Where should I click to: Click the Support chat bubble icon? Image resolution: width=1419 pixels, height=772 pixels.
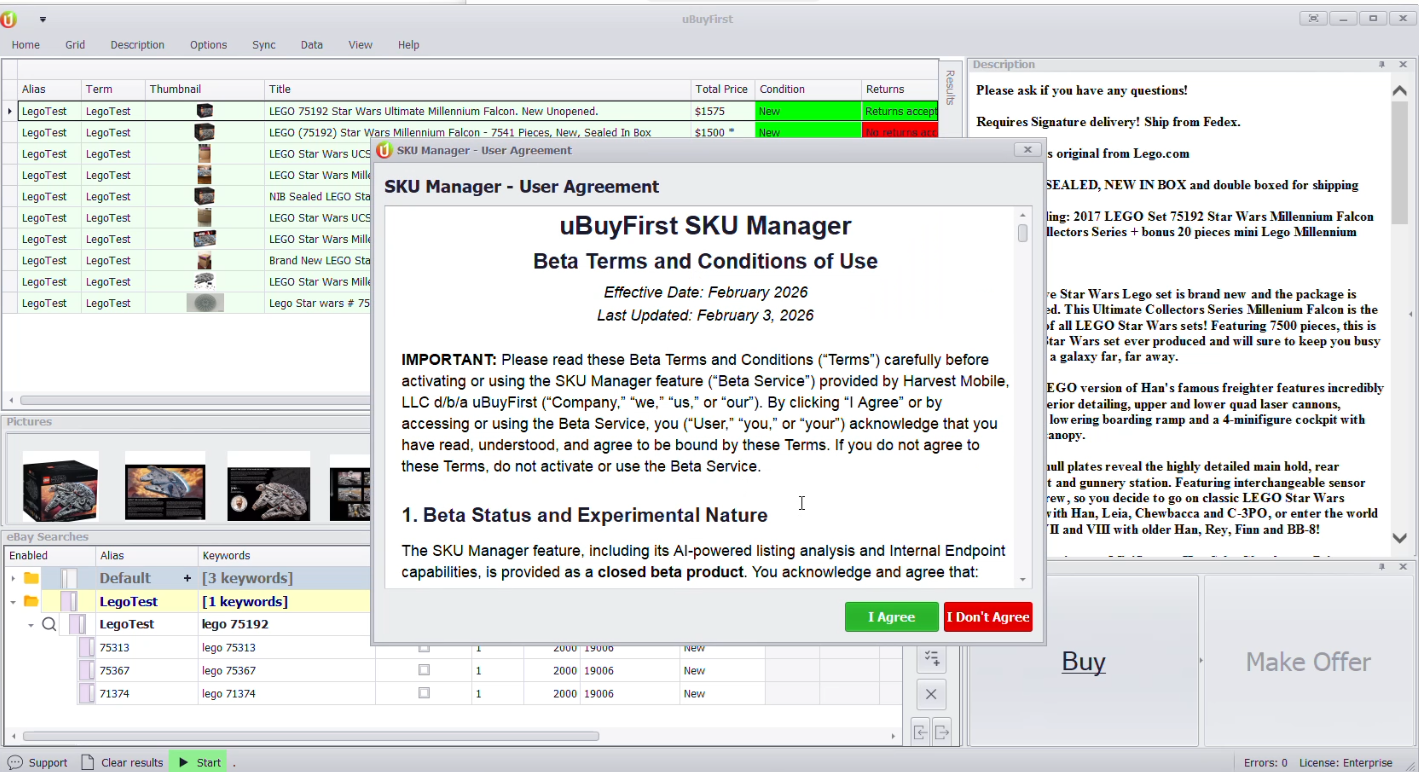click(15, 762)
